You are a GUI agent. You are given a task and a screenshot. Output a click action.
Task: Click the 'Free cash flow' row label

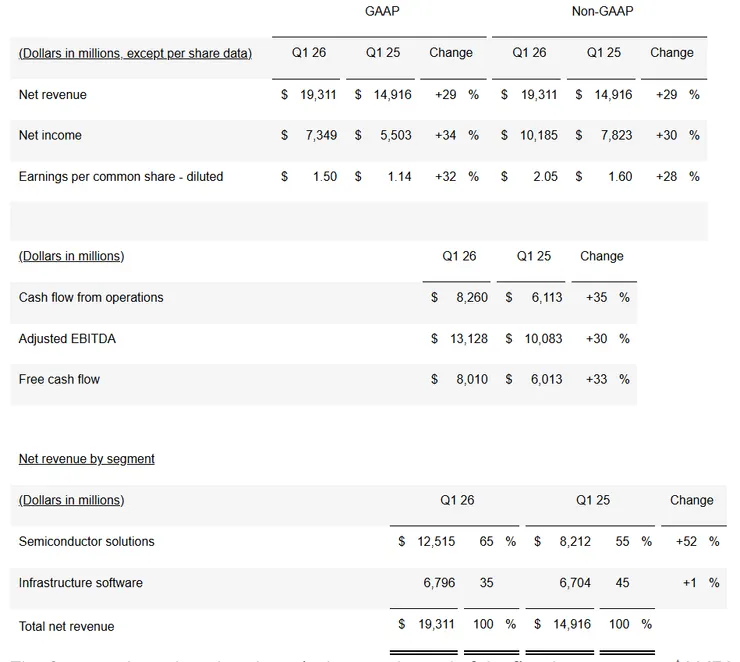pos(59,379)
